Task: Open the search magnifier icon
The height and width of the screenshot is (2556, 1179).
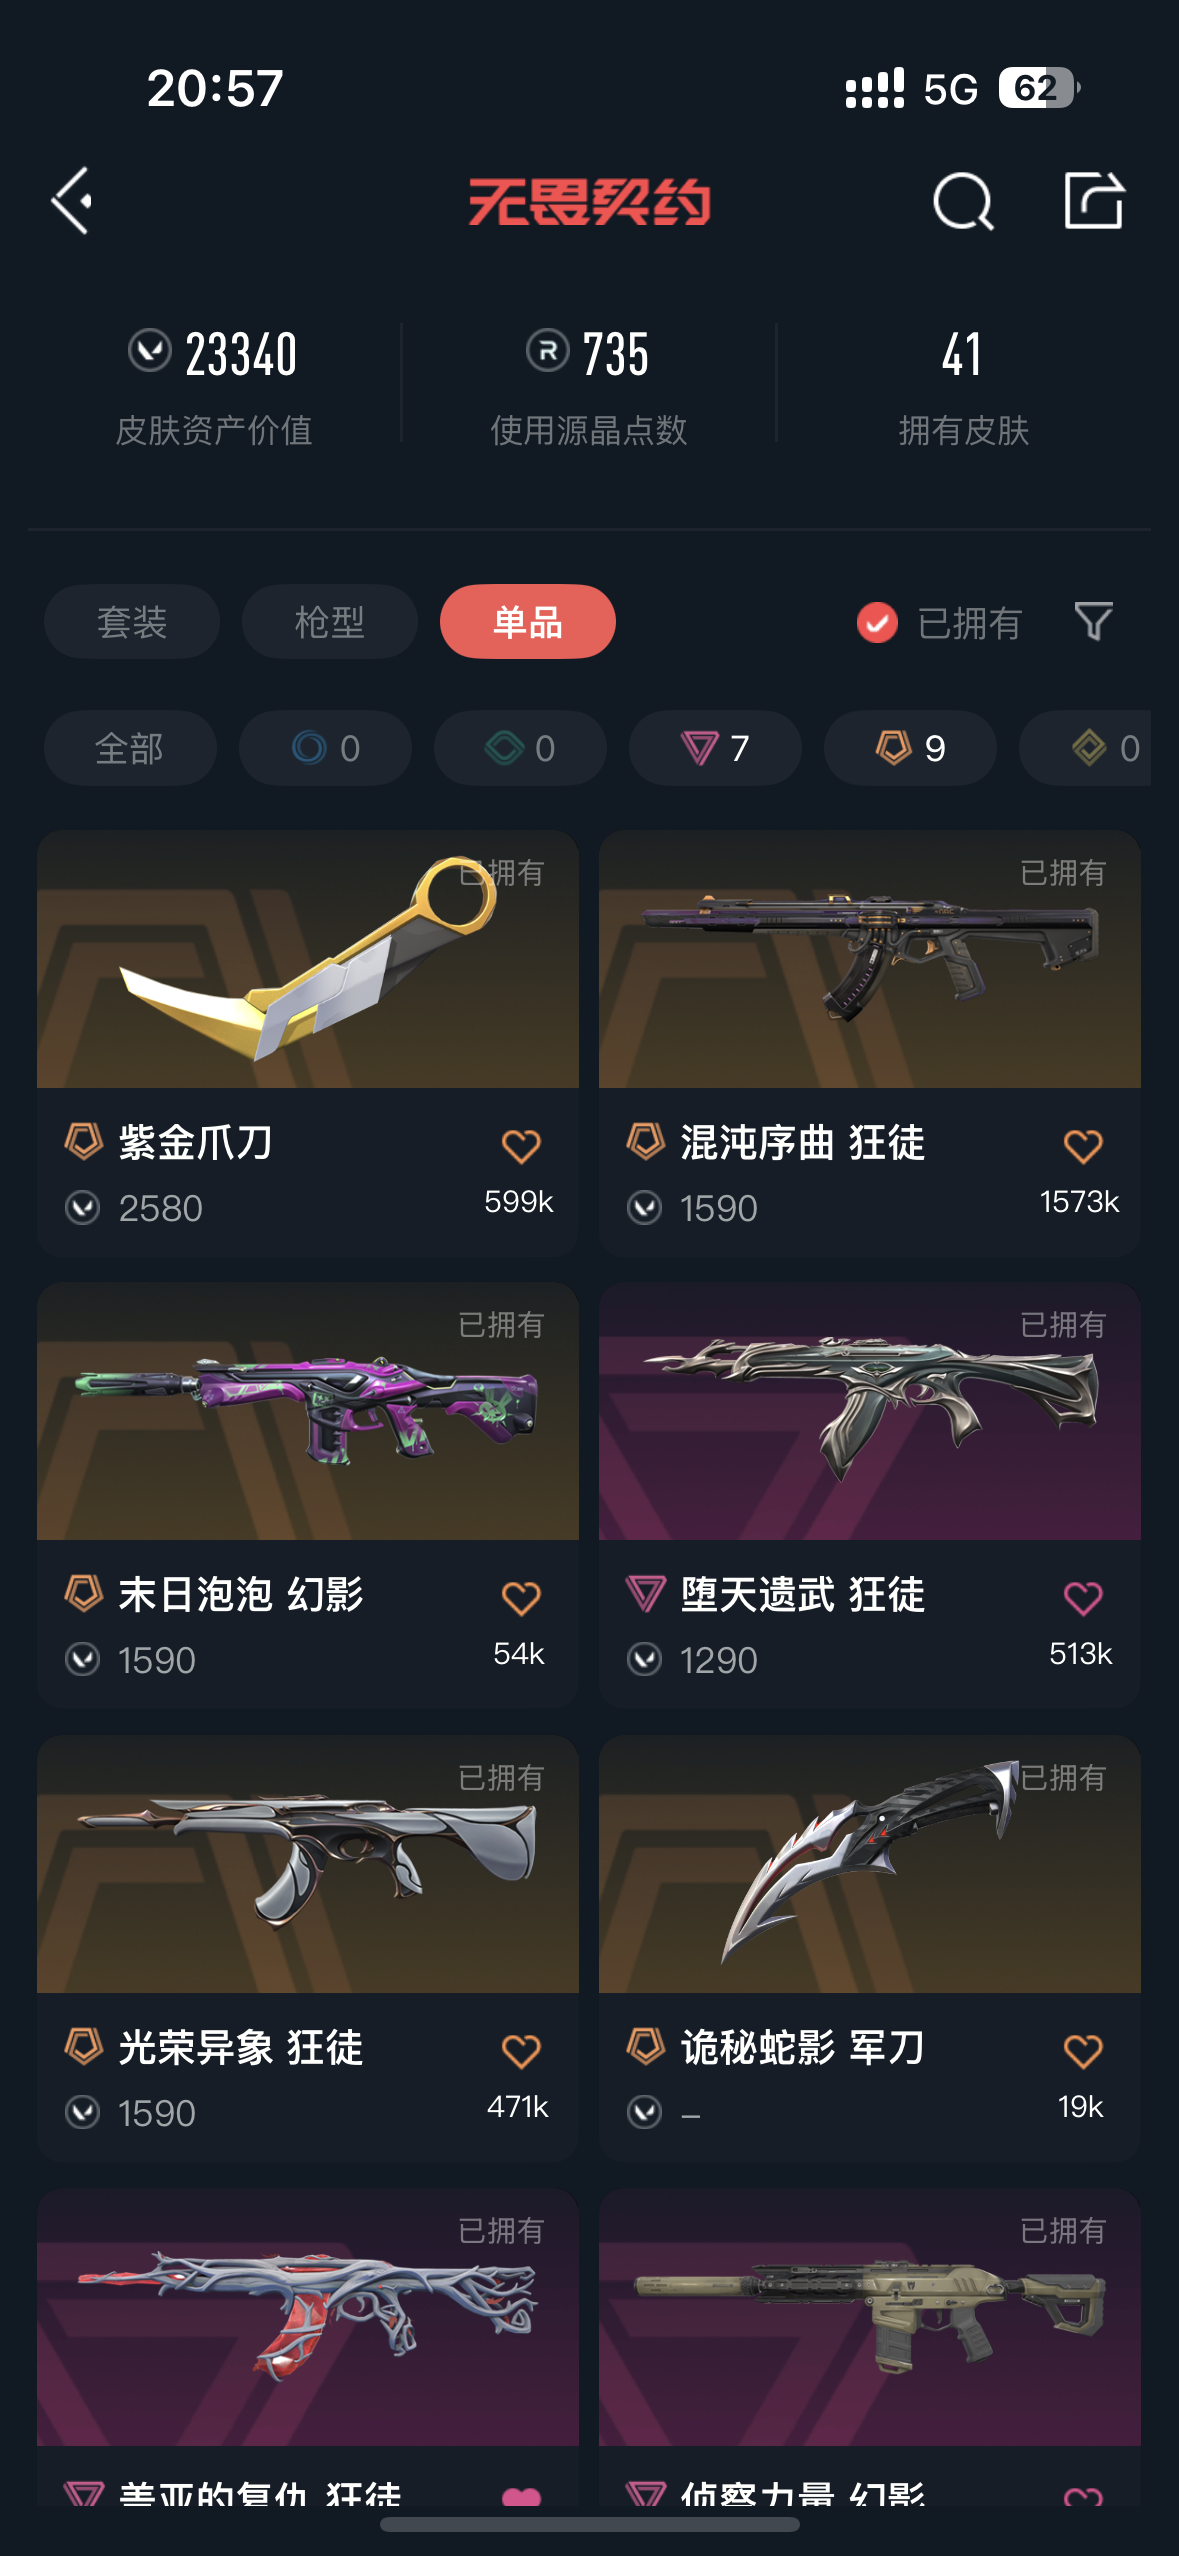Action: [x=963, y=201]
